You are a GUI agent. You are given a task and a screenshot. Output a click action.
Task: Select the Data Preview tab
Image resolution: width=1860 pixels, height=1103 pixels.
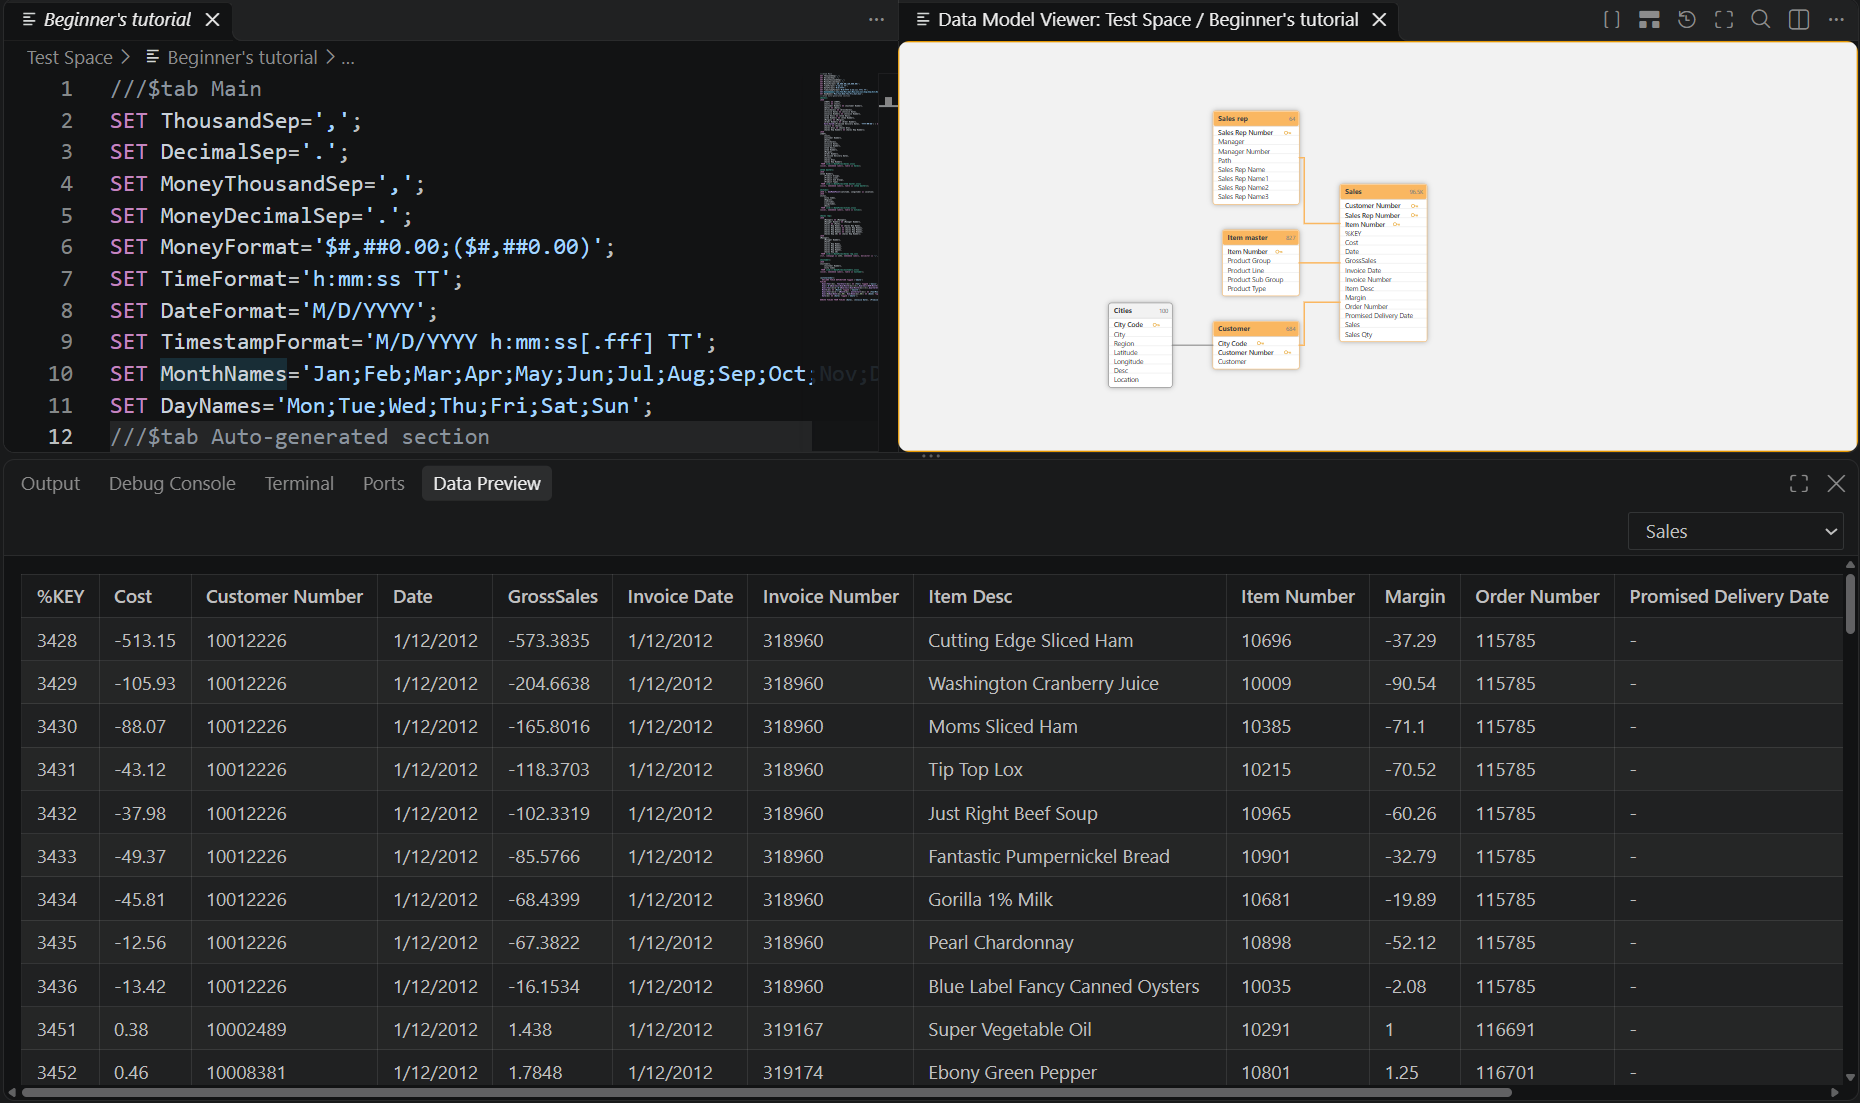point(486,484)
